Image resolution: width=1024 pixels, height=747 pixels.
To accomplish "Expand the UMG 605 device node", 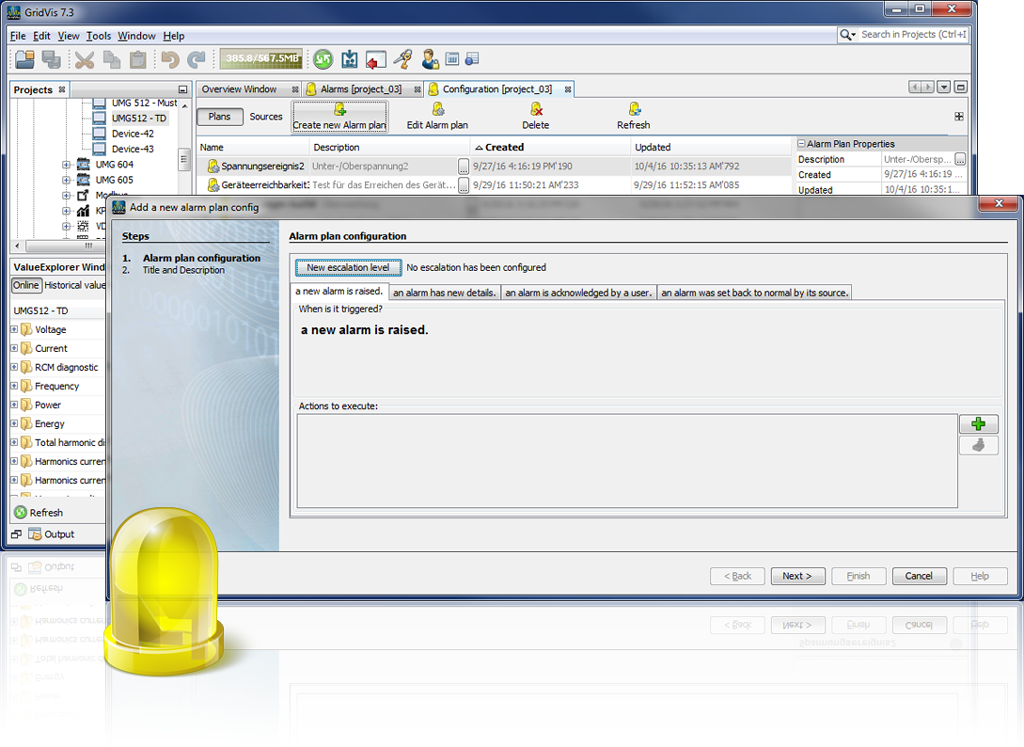I will [68, 178].
